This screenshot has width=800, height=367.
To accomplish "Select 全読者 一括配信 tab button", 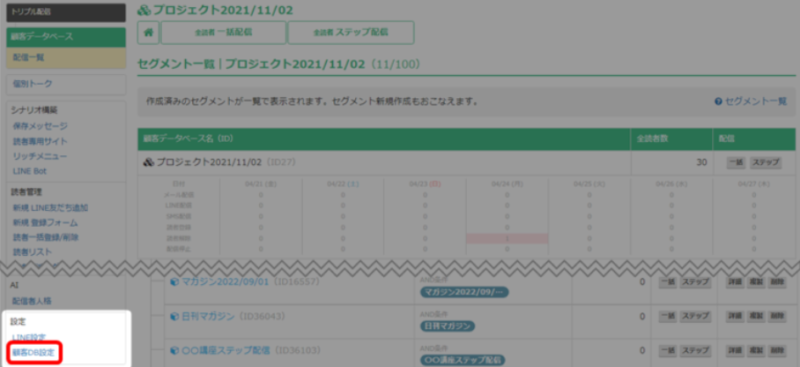I will pos(223,33).
